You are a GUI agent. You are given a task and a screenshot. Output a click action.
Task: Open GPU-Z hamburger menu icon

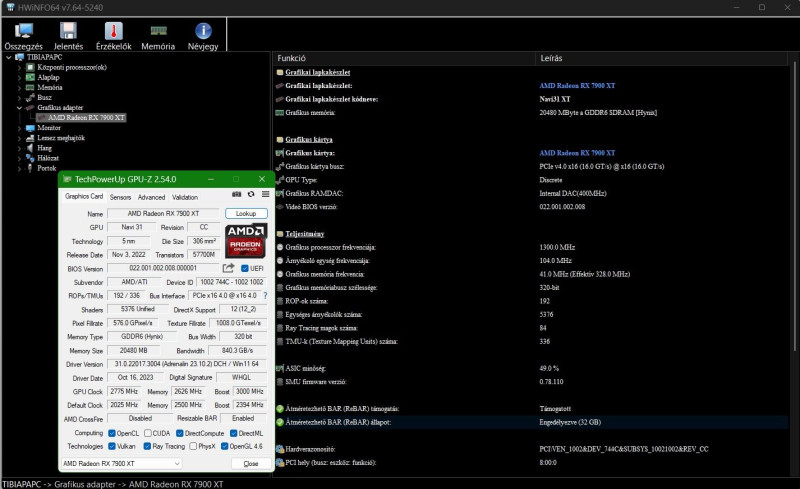click(266, 194)
